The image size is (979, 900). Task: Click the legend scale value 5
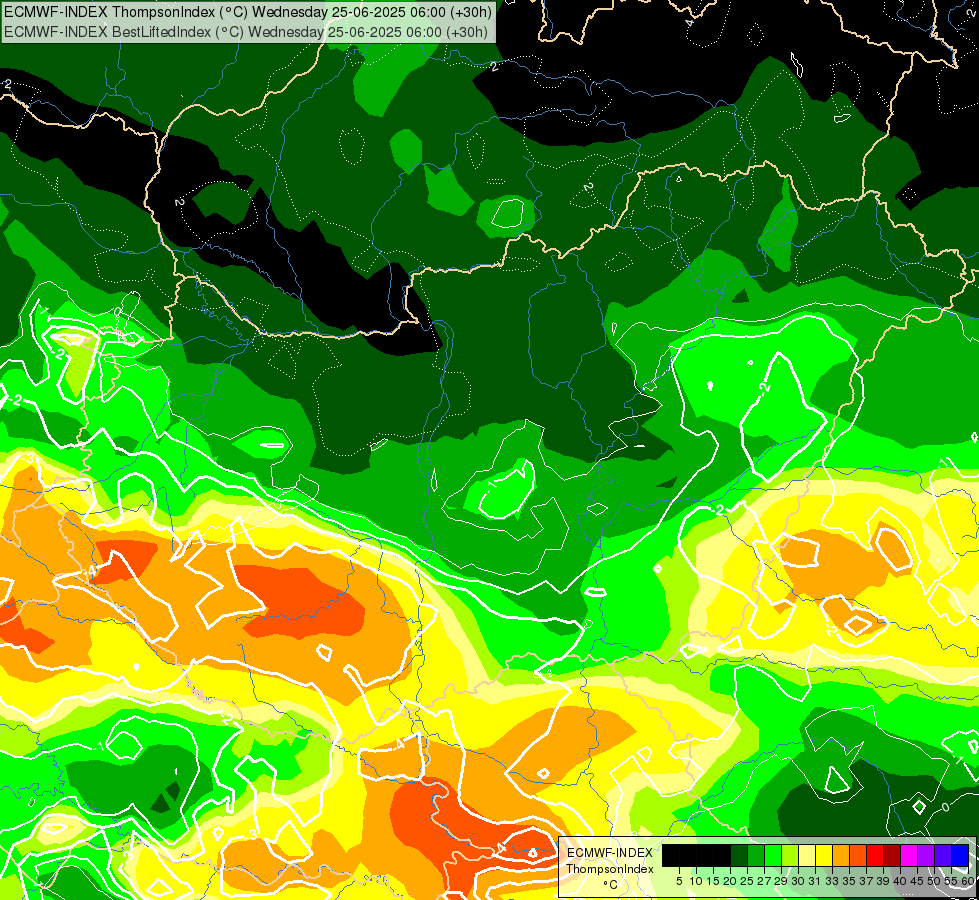point(679,881)
